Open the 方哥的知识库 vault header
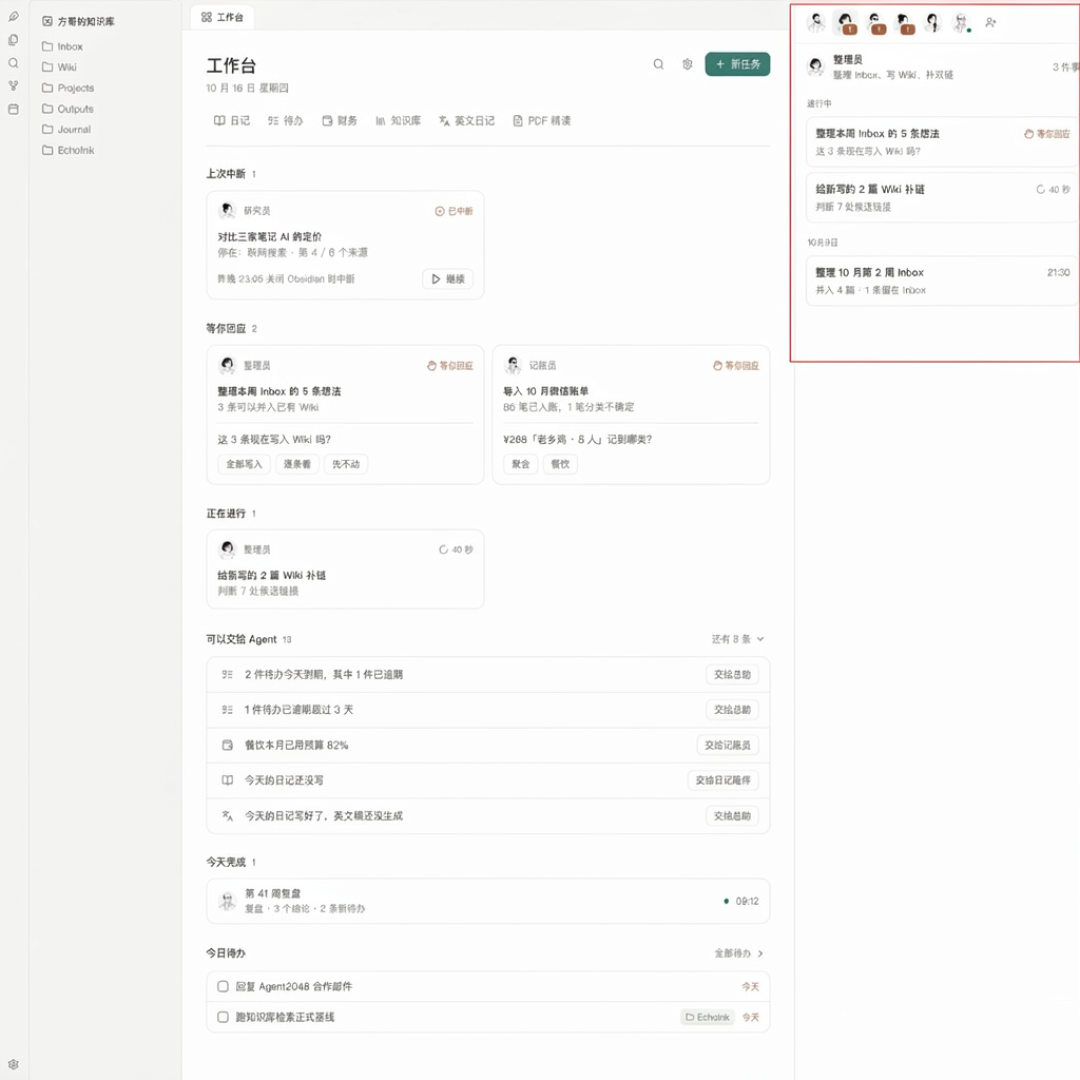Image resolution: width=1080 pixels, height=1080 pixels. click(78, 21)
